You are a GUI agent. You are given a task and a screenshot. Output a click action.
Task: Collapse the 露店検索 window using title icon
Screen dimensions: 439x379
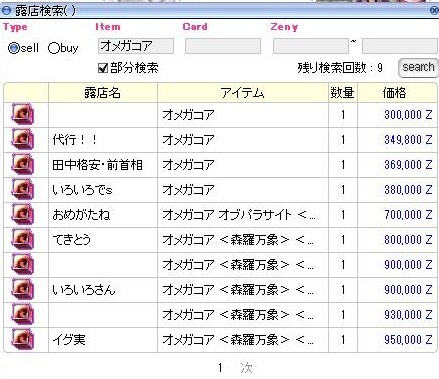point(6,11)
